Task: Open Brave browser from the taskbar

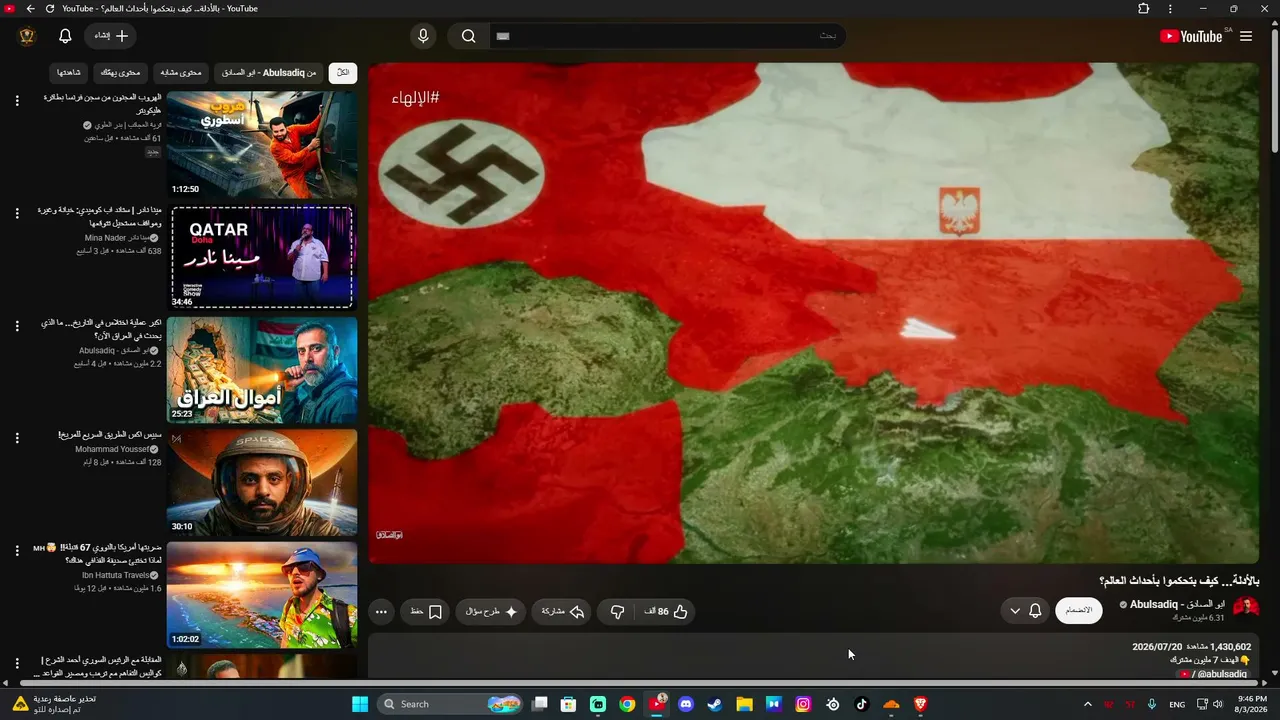Action: pyautogui.click(x=921, y=704)
